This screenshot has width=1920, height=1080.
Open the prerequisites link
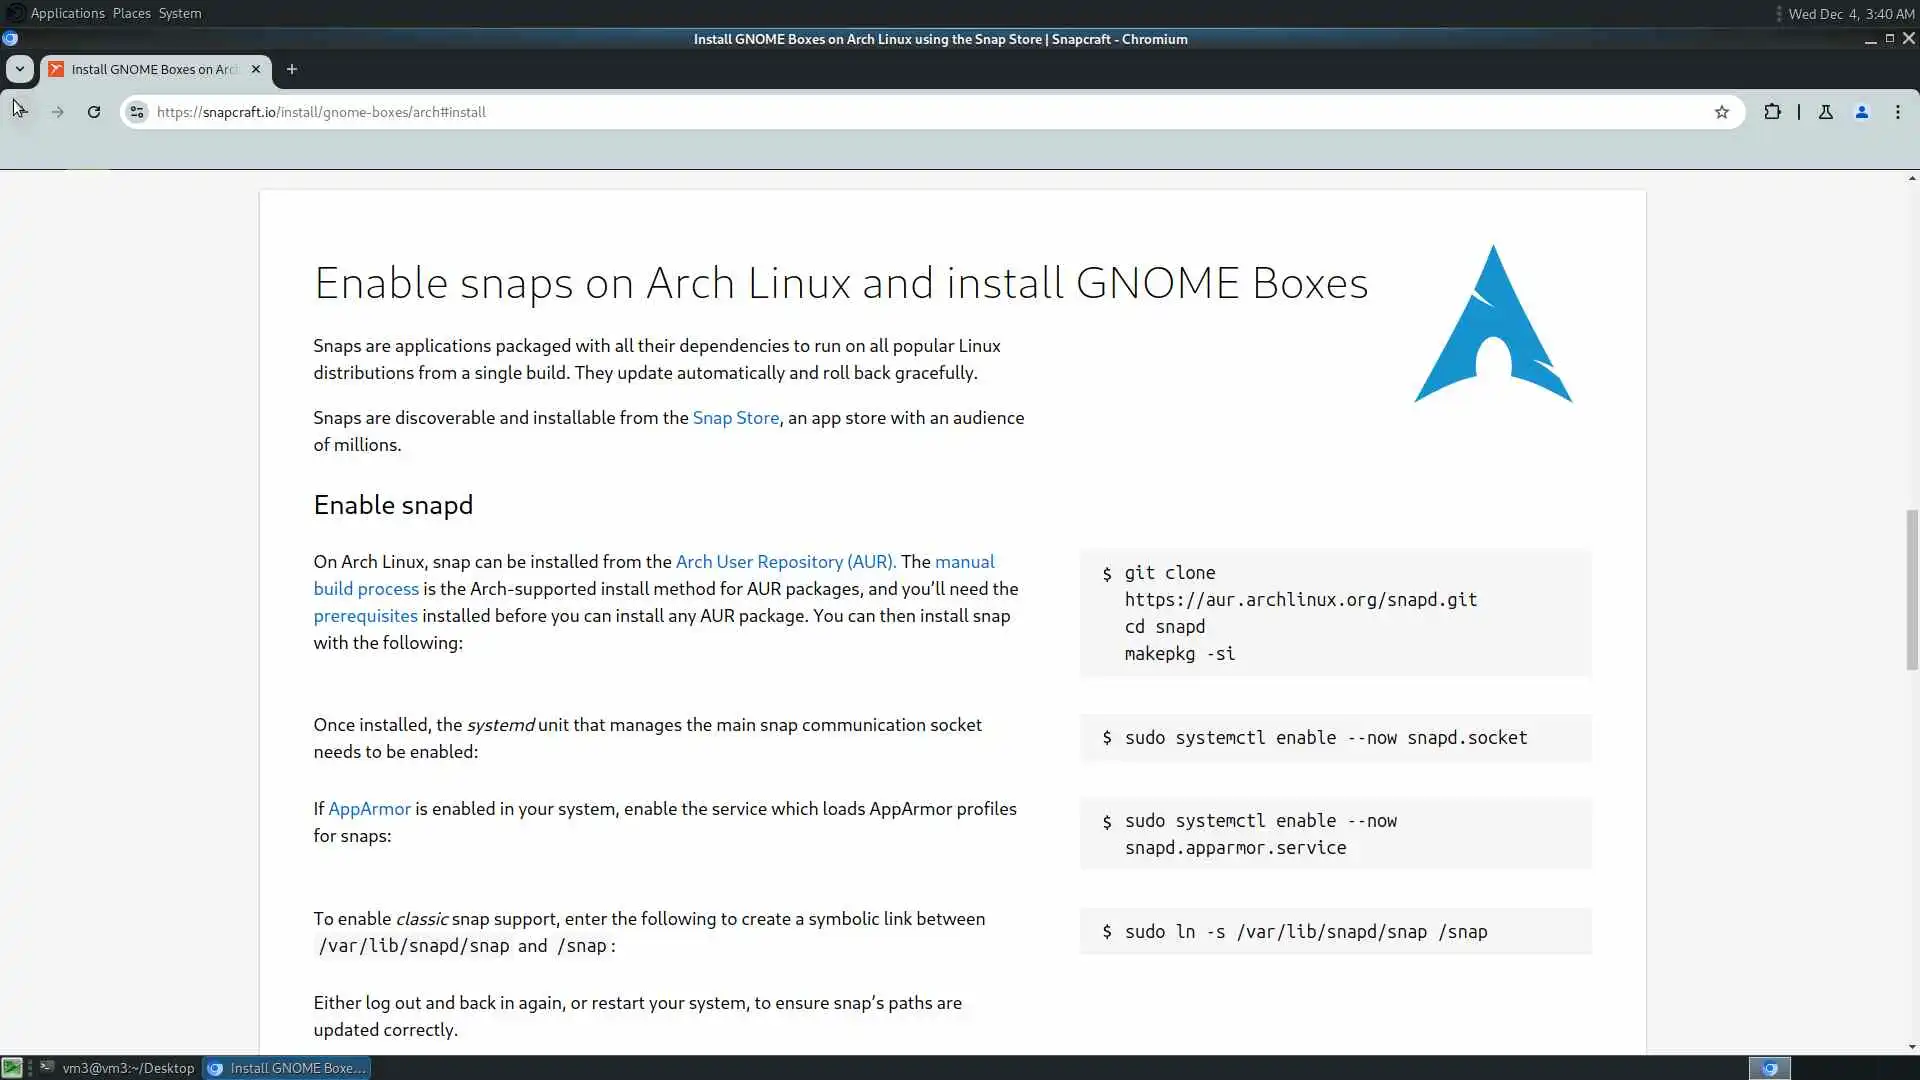(x=365, y=616)
